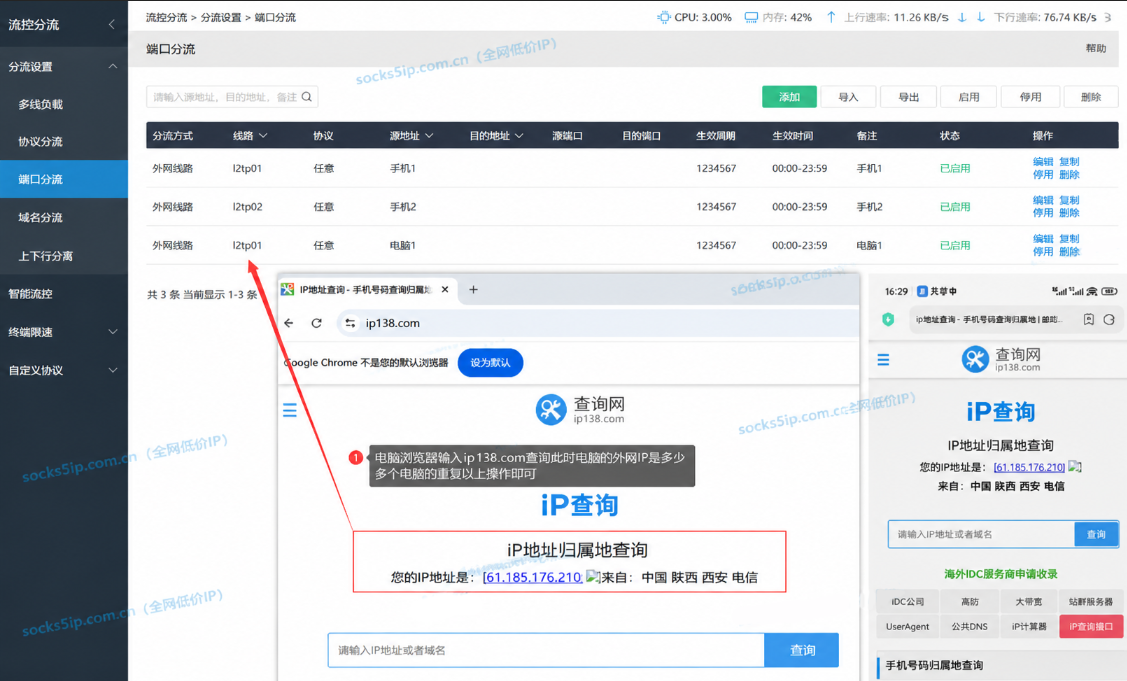Edit the 手机1 rule
This screenshot has height=681, width=1127.
pyautogui.click(x=1043, y=162)
